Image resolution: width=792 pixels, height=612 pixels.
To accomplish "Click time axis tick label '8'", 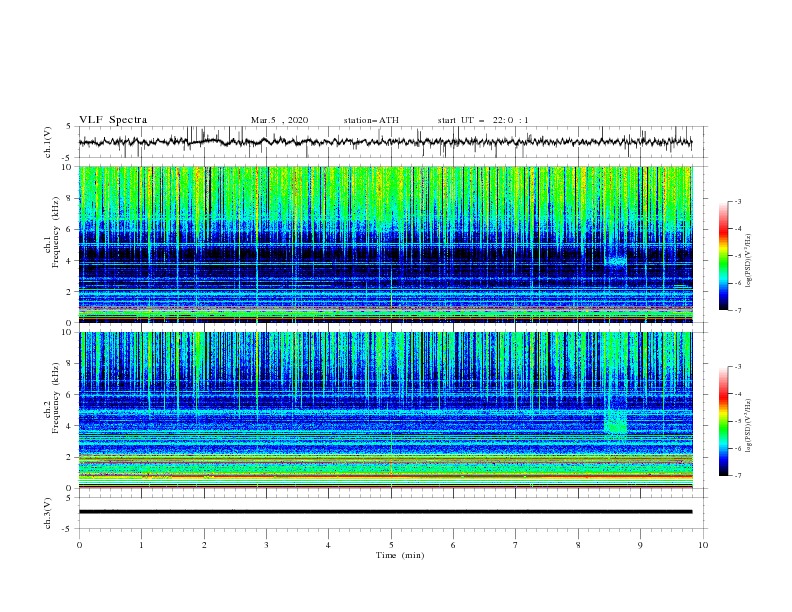I will pyautogui.click(x=578, y=545).
